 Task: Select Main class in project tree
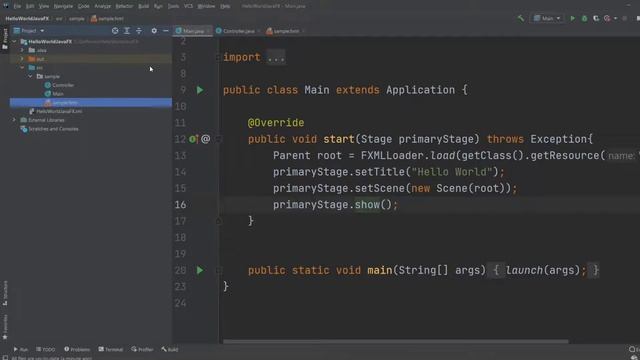pyautogui.click(x=58, y=94)
